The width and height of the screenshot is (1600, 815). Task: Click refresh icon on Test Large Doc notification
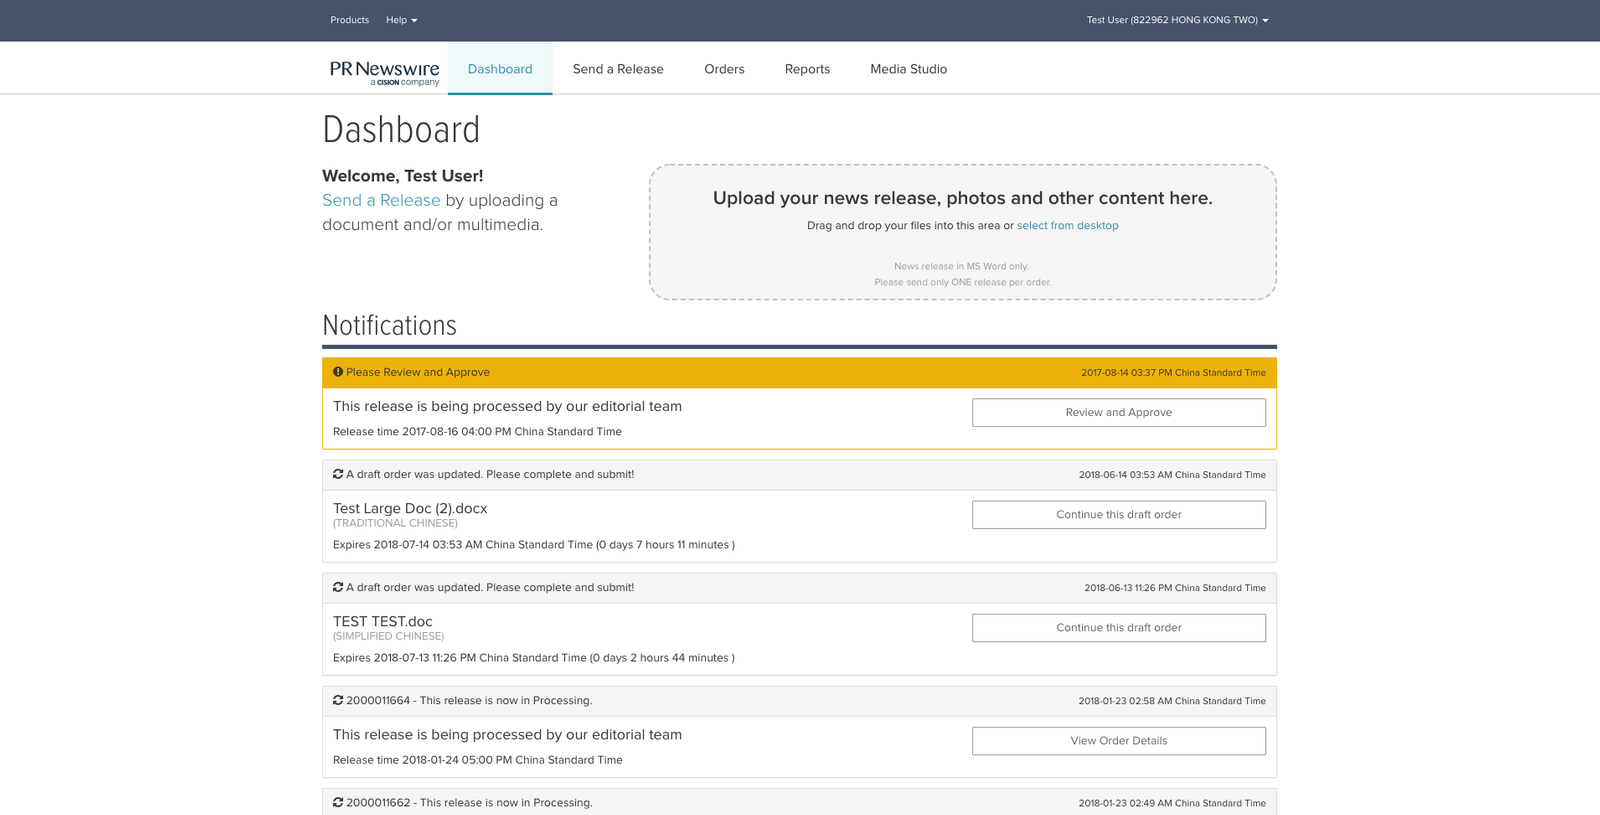click(x=338, y=474)
